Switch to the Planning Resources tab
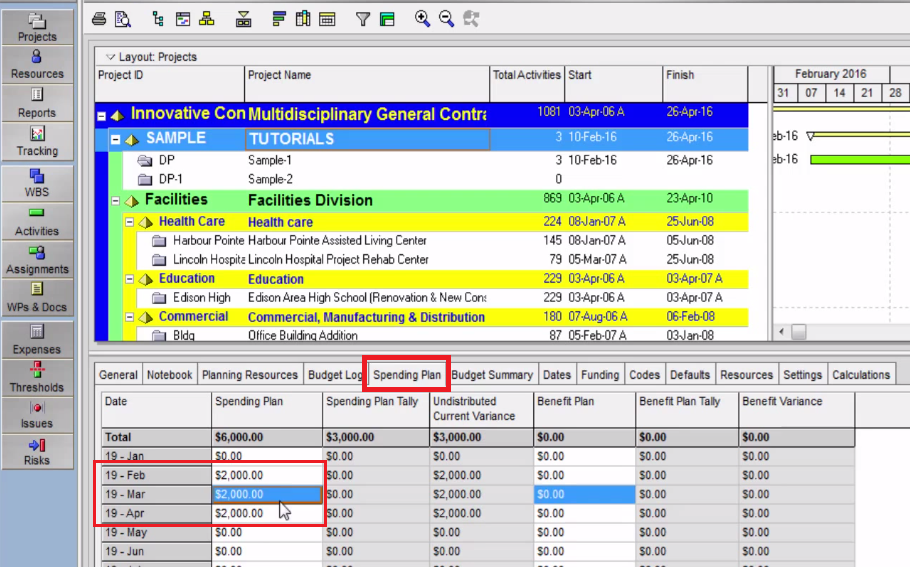Image resolution: width=914 pixels, height=567 pixels. pos(250,375)
